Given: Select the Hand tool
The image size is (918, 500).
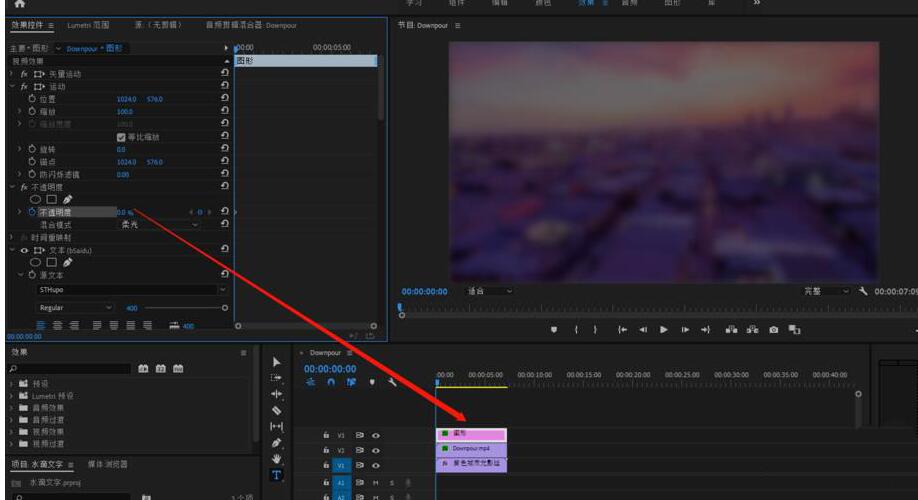Looking at the screenshot, I should pyautogui.click(x=276, y=459).
